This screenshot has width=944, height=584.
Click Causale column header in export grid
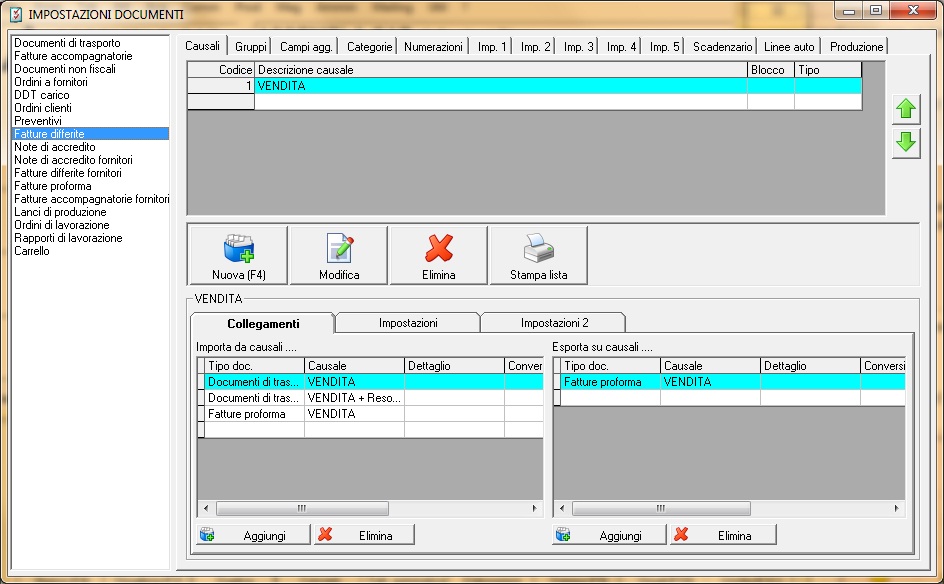point(710,365)
